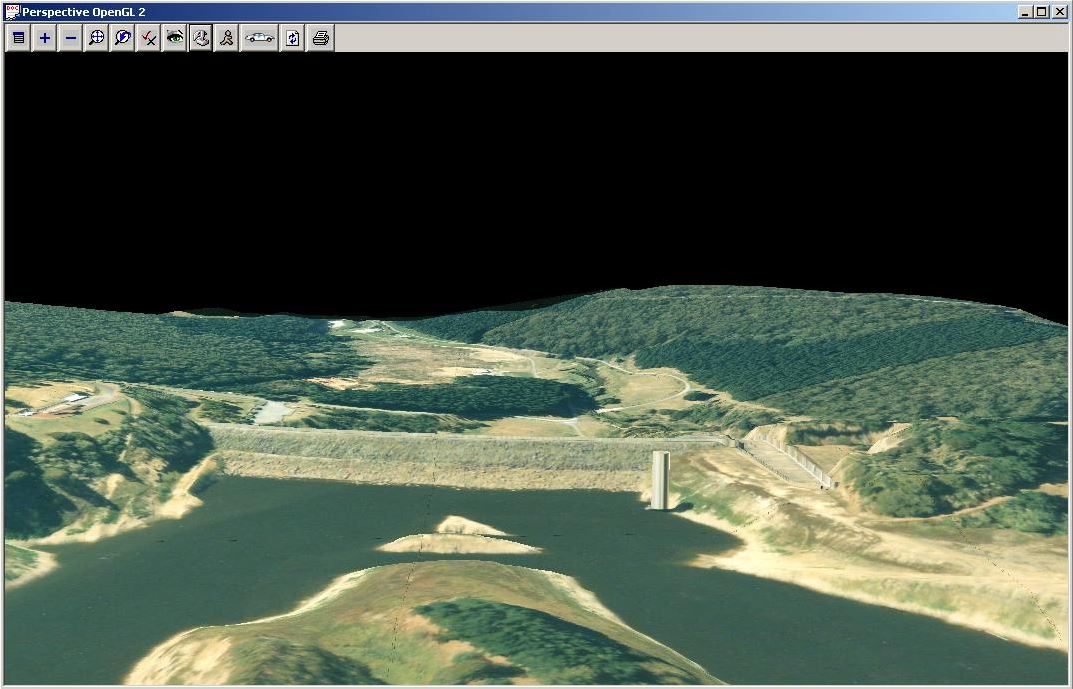Close the Perspective OpenGL 2 window

(1059, 12)
